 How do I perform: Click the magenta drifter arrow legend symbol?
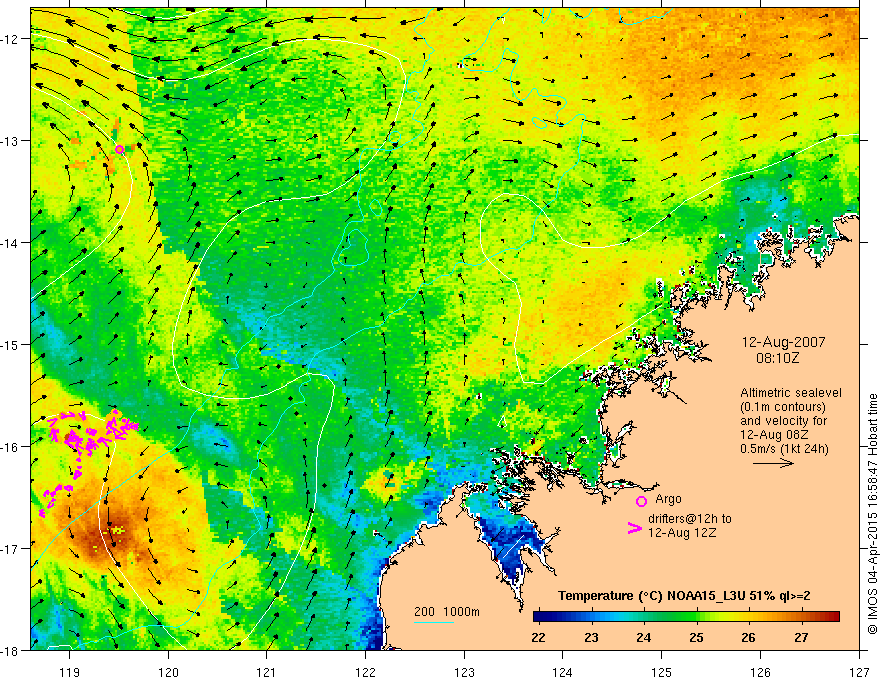(x=634, y=527)
